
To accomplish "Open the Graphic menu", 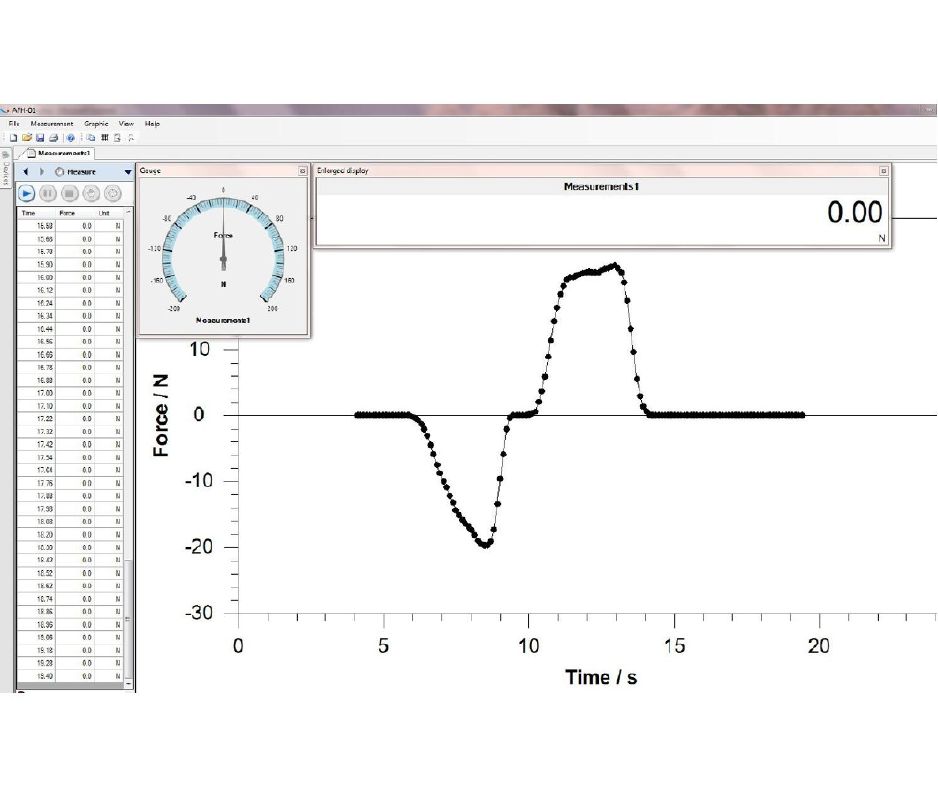I will pos(96,123).
